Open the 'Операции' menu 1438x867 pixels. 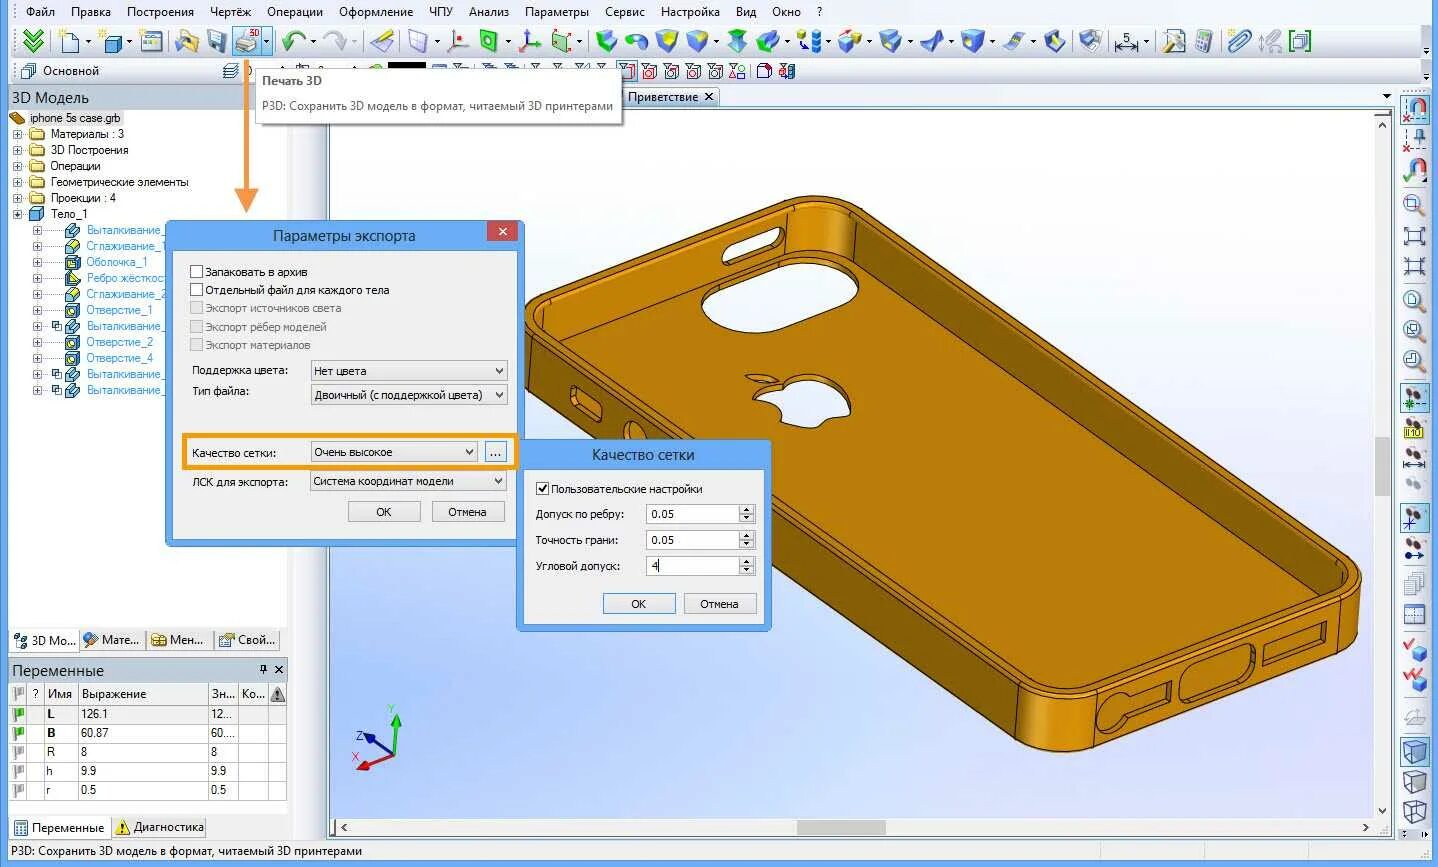(295, 12)
